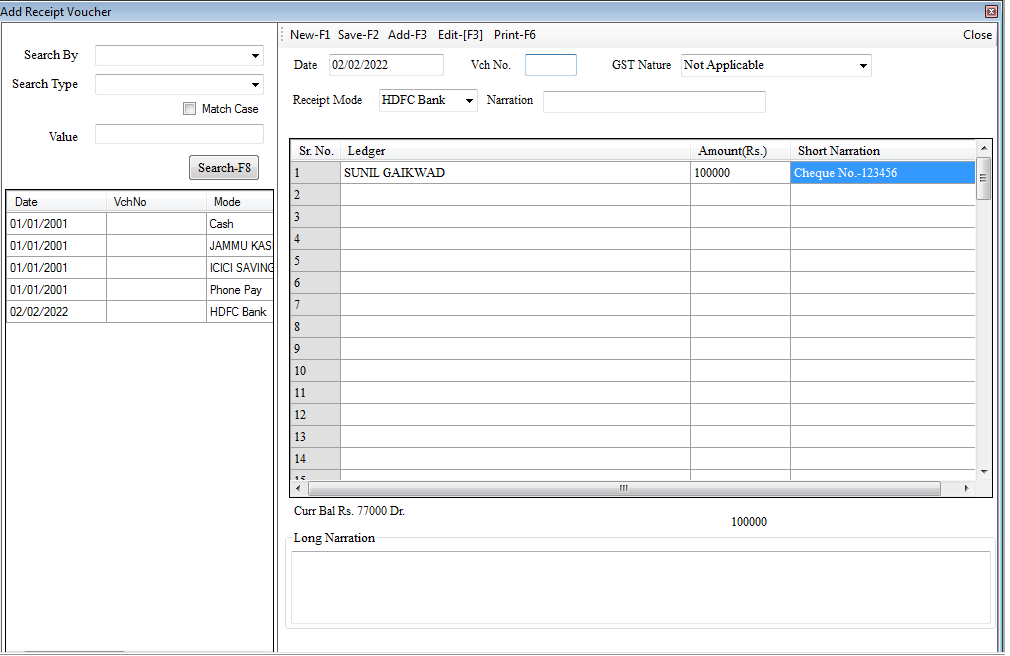Image resolution: width=1010 pixels, height=656 pixels.
Task: Click inside the Long Narration text box
Action: point(640,587)
